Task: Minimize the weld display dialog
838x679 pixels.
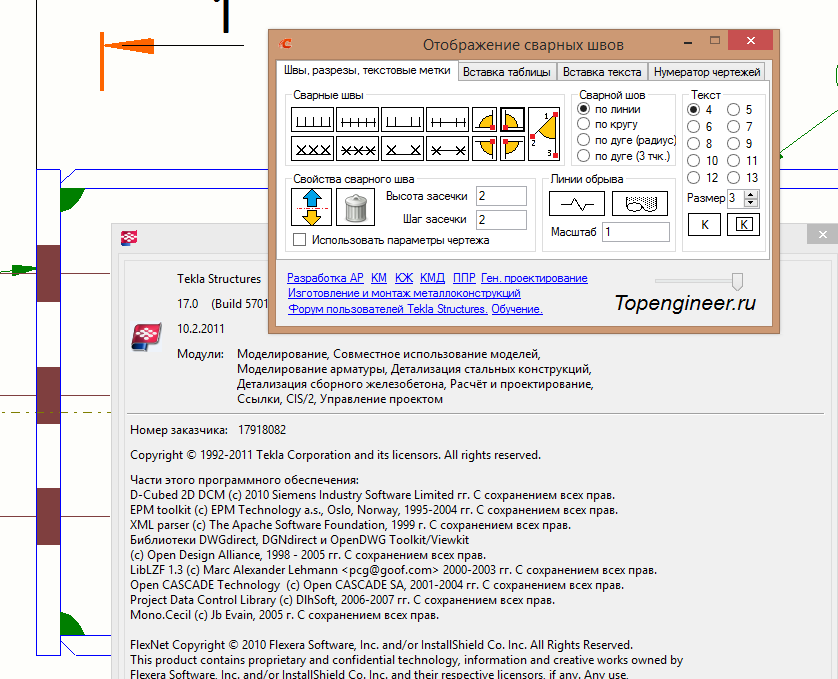Action: point(688,41)
